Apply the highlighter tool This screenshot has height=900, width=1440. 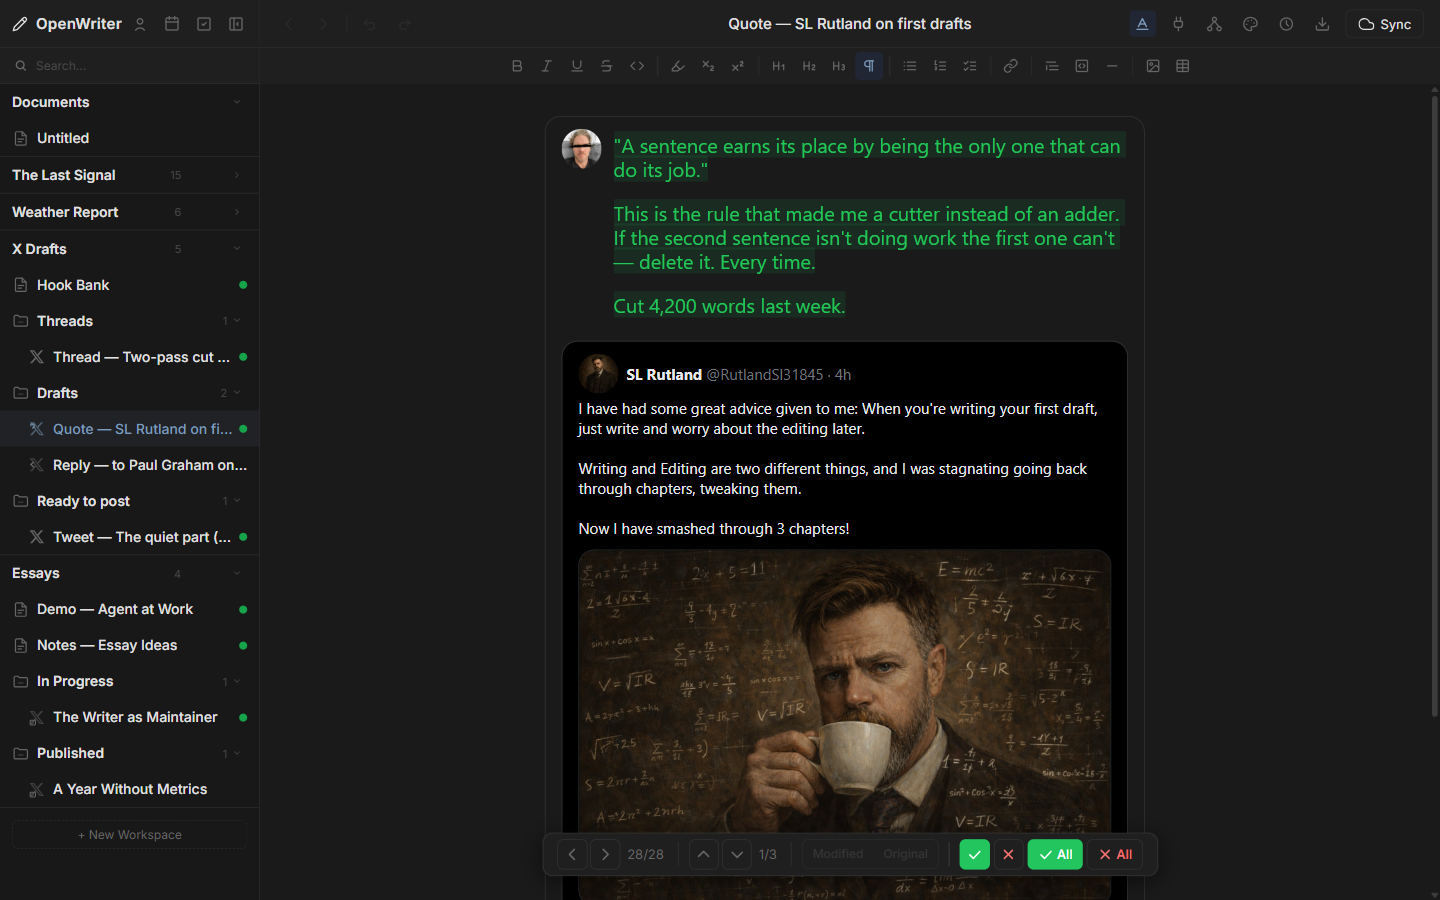coord(677,65)
